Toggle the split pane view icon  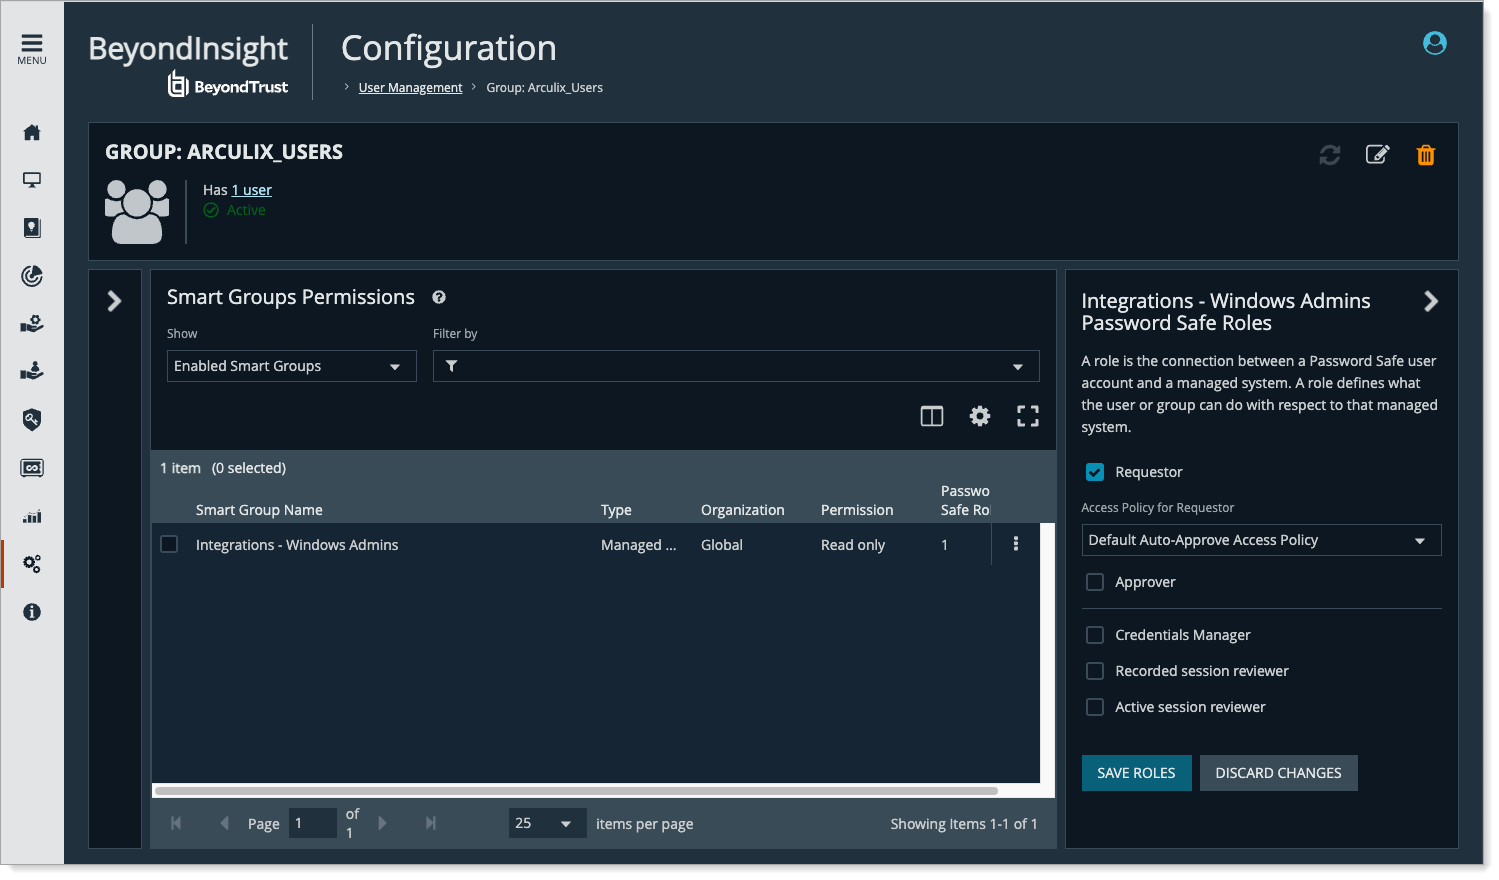(932, 416)
